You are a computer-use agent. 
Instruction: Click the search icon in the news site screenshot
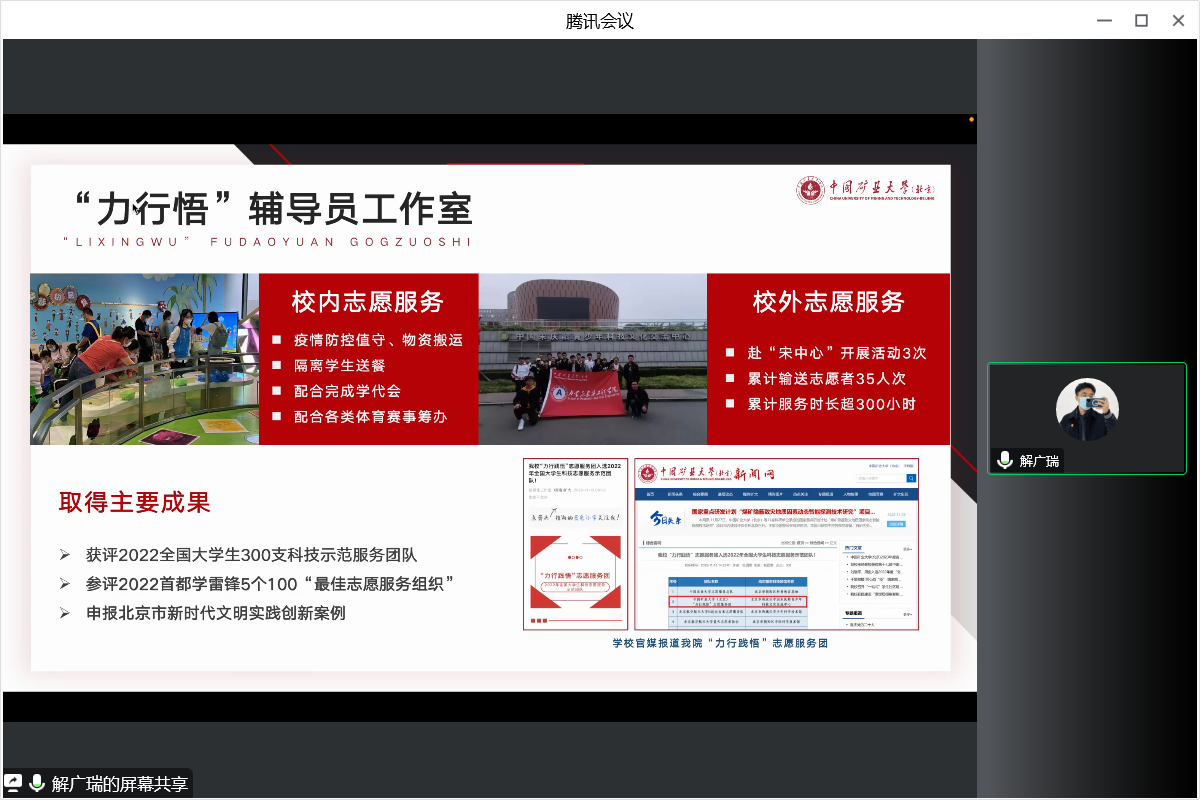911,479
